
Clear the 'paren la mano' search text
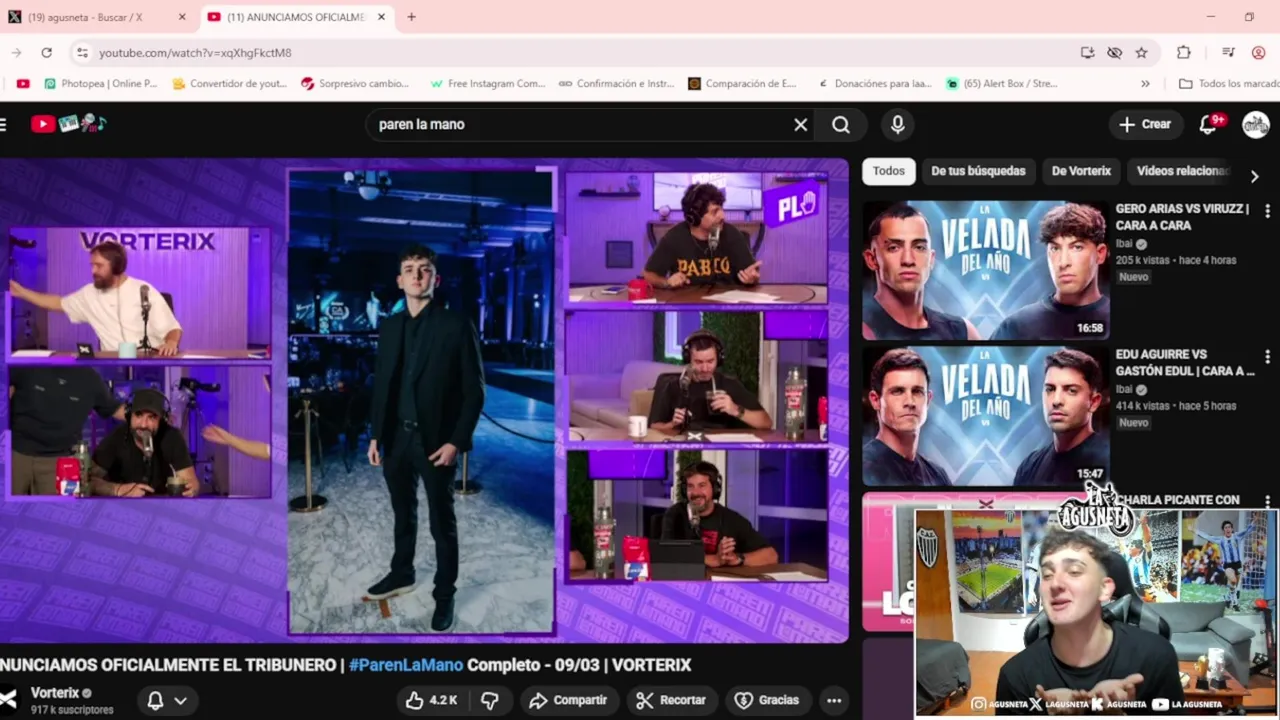tap(800, 124)
